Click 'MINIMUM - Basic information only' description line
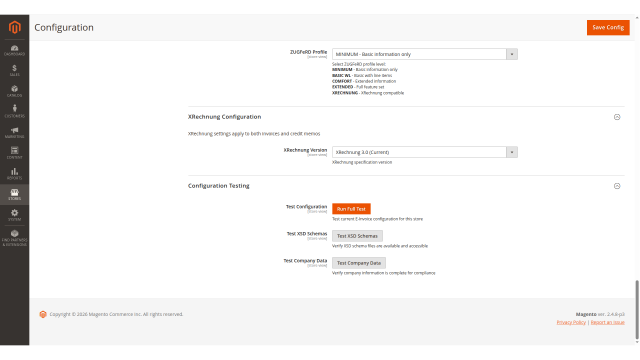The height and width of the screenshot is (360, 640). 364,70
